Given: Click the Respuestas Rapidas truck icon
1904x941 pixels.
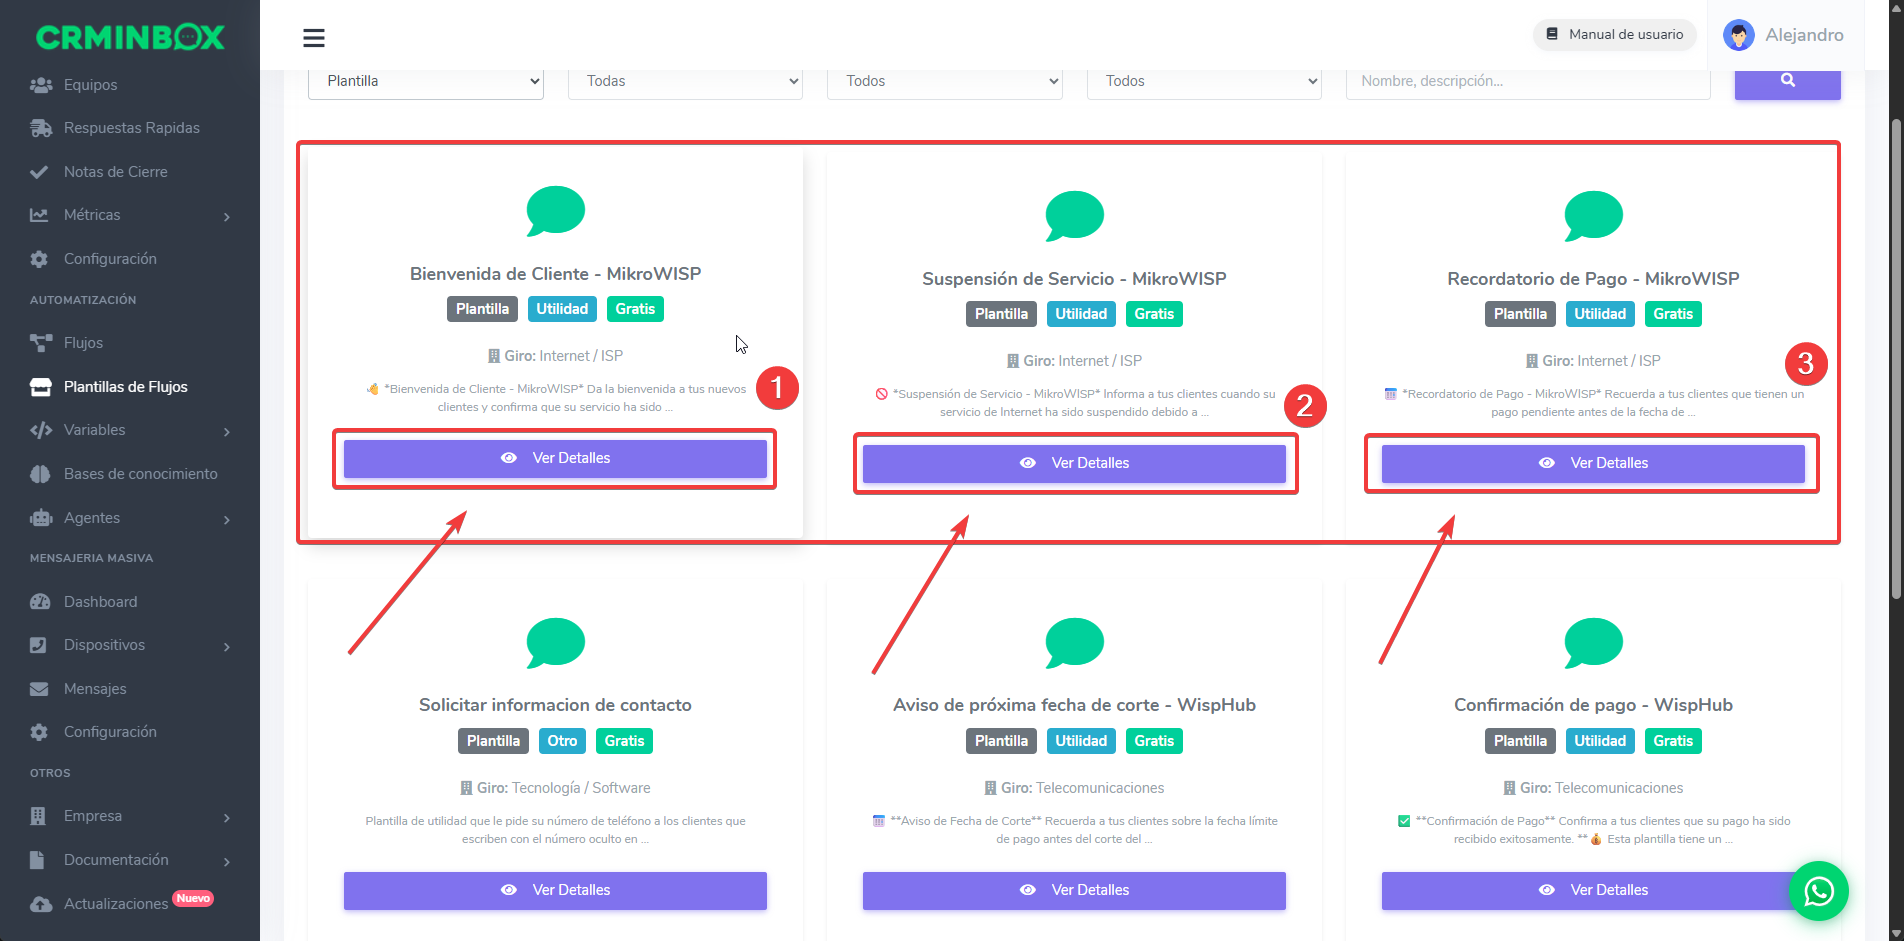Looking at the screenshot, I should (x=40, y=128).
